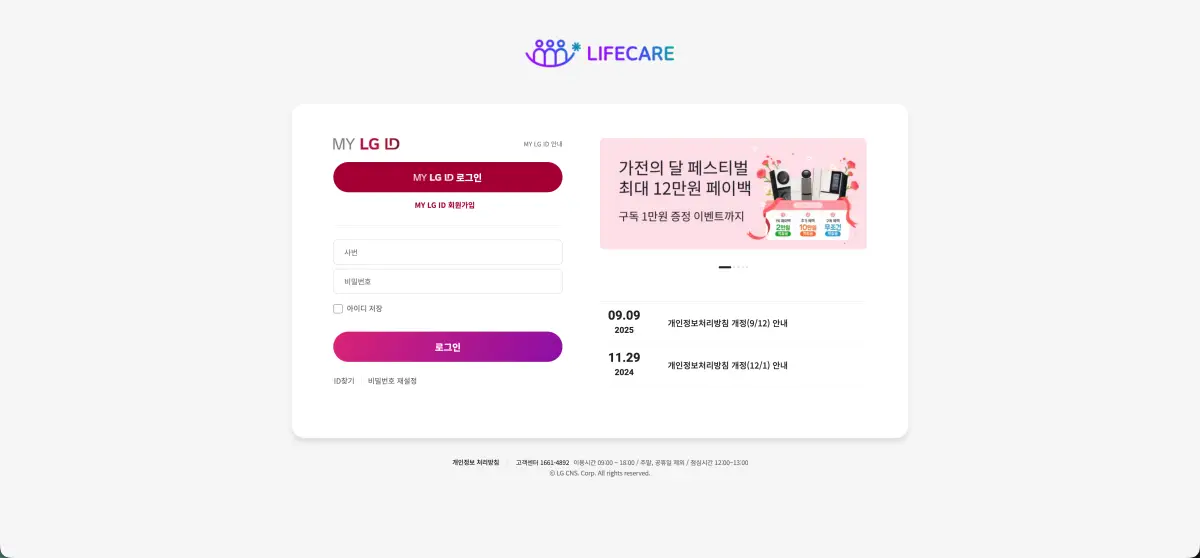
Task: Select the active carousel indicator bar
Action: [x=725, y=267]
